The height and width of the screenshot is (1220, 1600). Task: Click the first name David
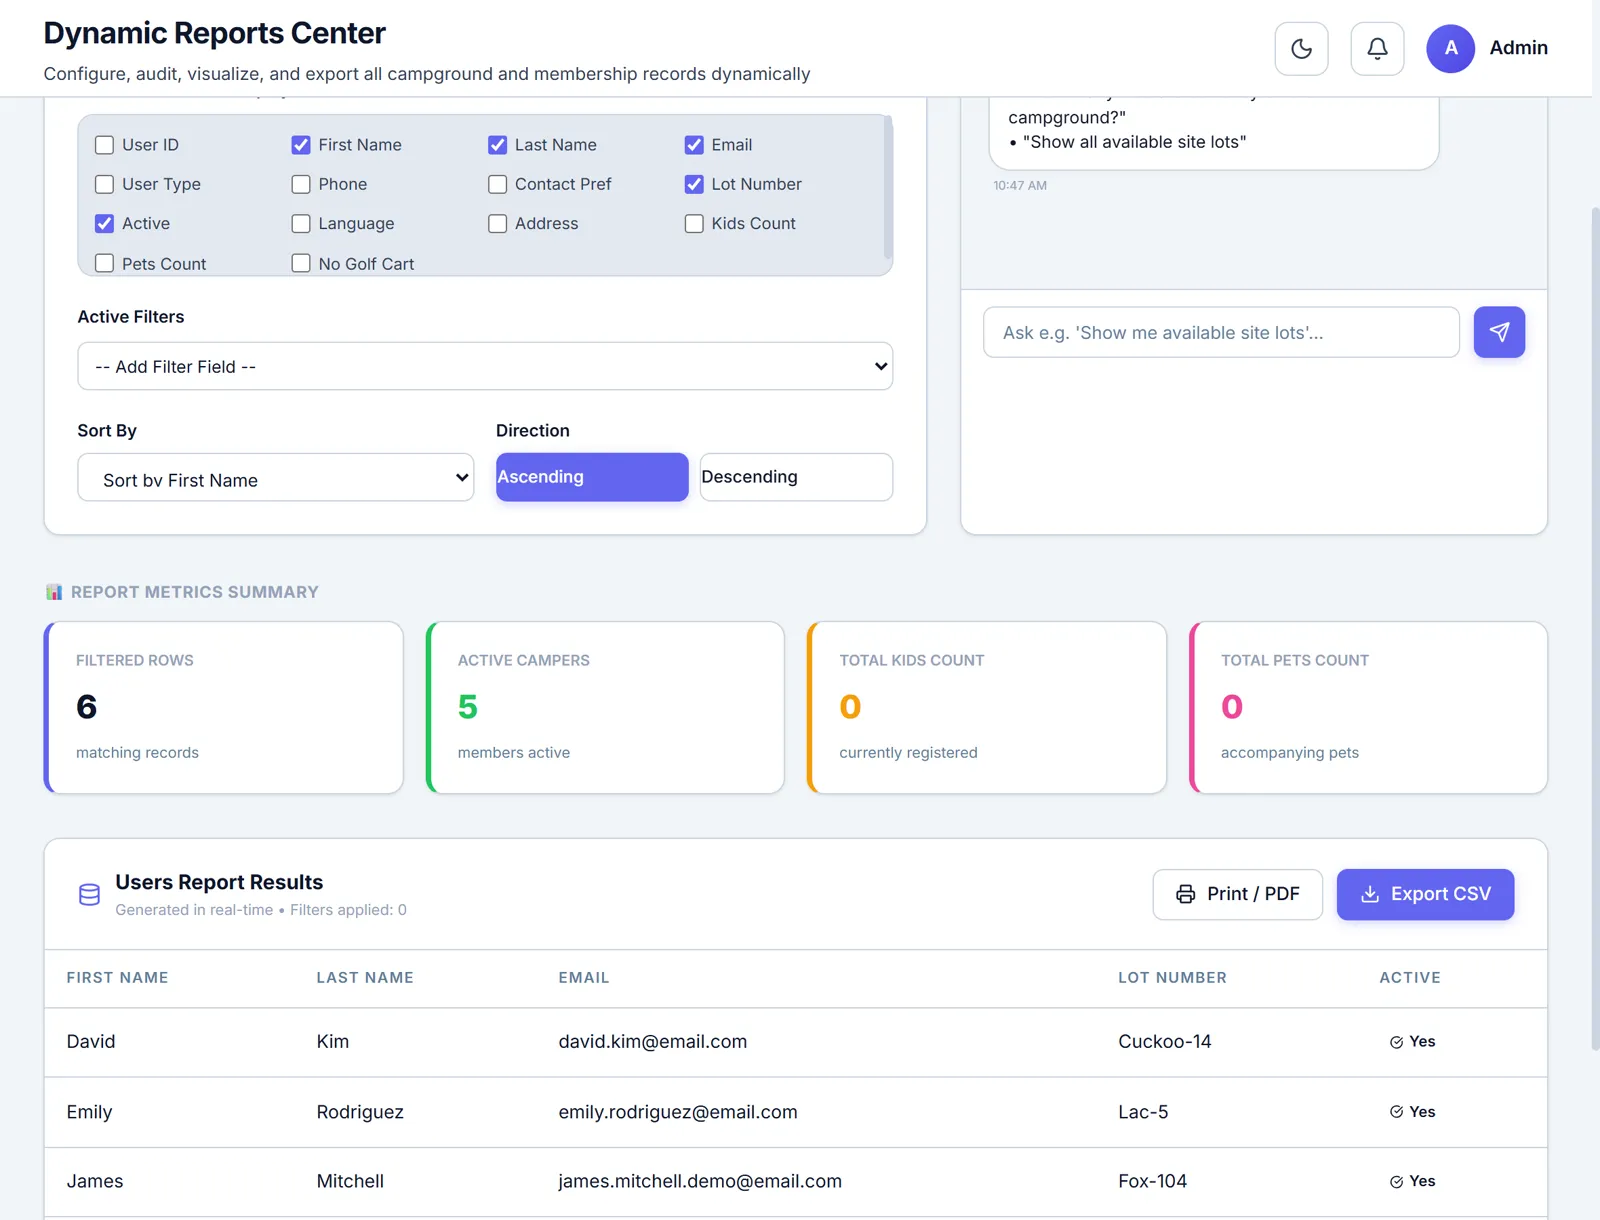pyautogui.click(x=91, y=1042)
